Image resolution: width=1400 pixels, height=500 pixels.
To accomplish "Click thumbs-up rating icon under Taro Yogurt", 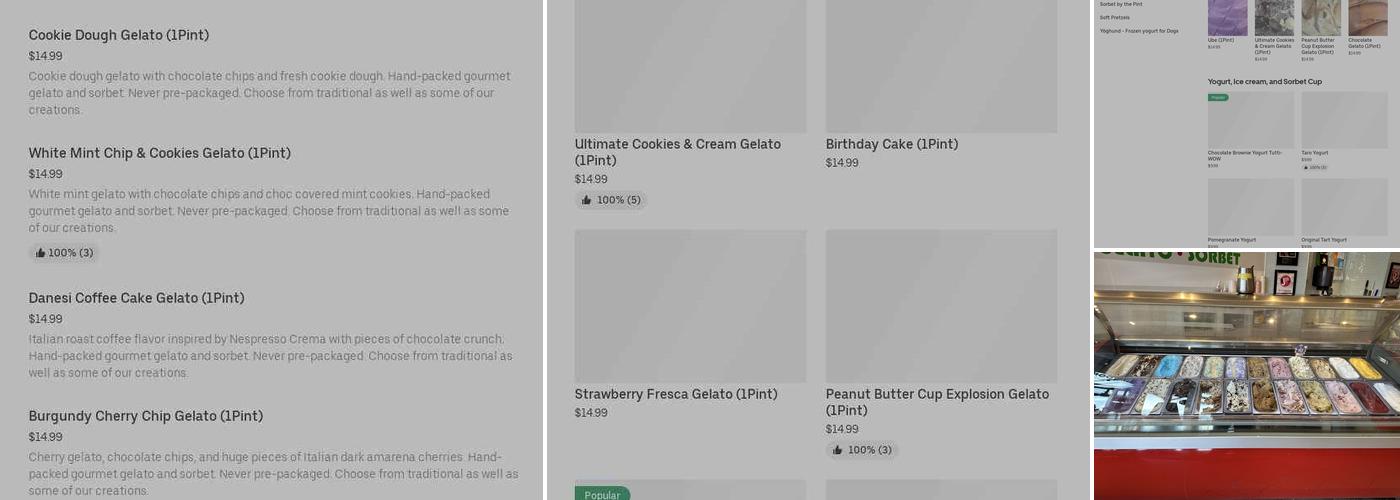I will pyautogui.click(x=1304, y=167).
